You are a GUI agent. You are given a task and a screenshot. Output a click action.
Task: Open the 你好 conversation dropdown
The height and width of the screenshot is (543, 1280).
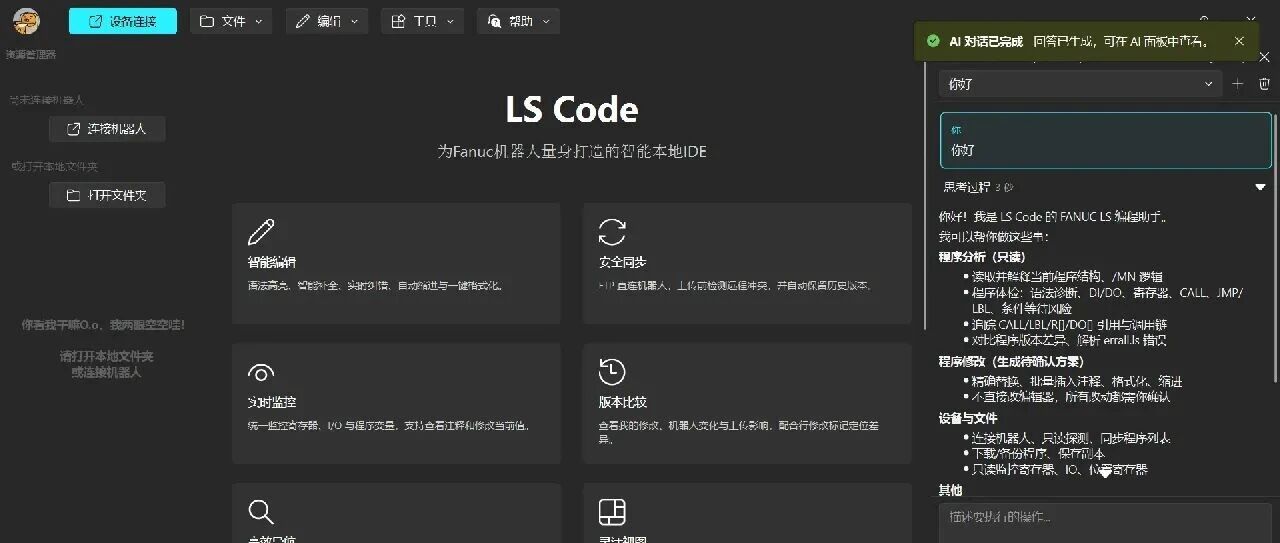(1080, 84)
